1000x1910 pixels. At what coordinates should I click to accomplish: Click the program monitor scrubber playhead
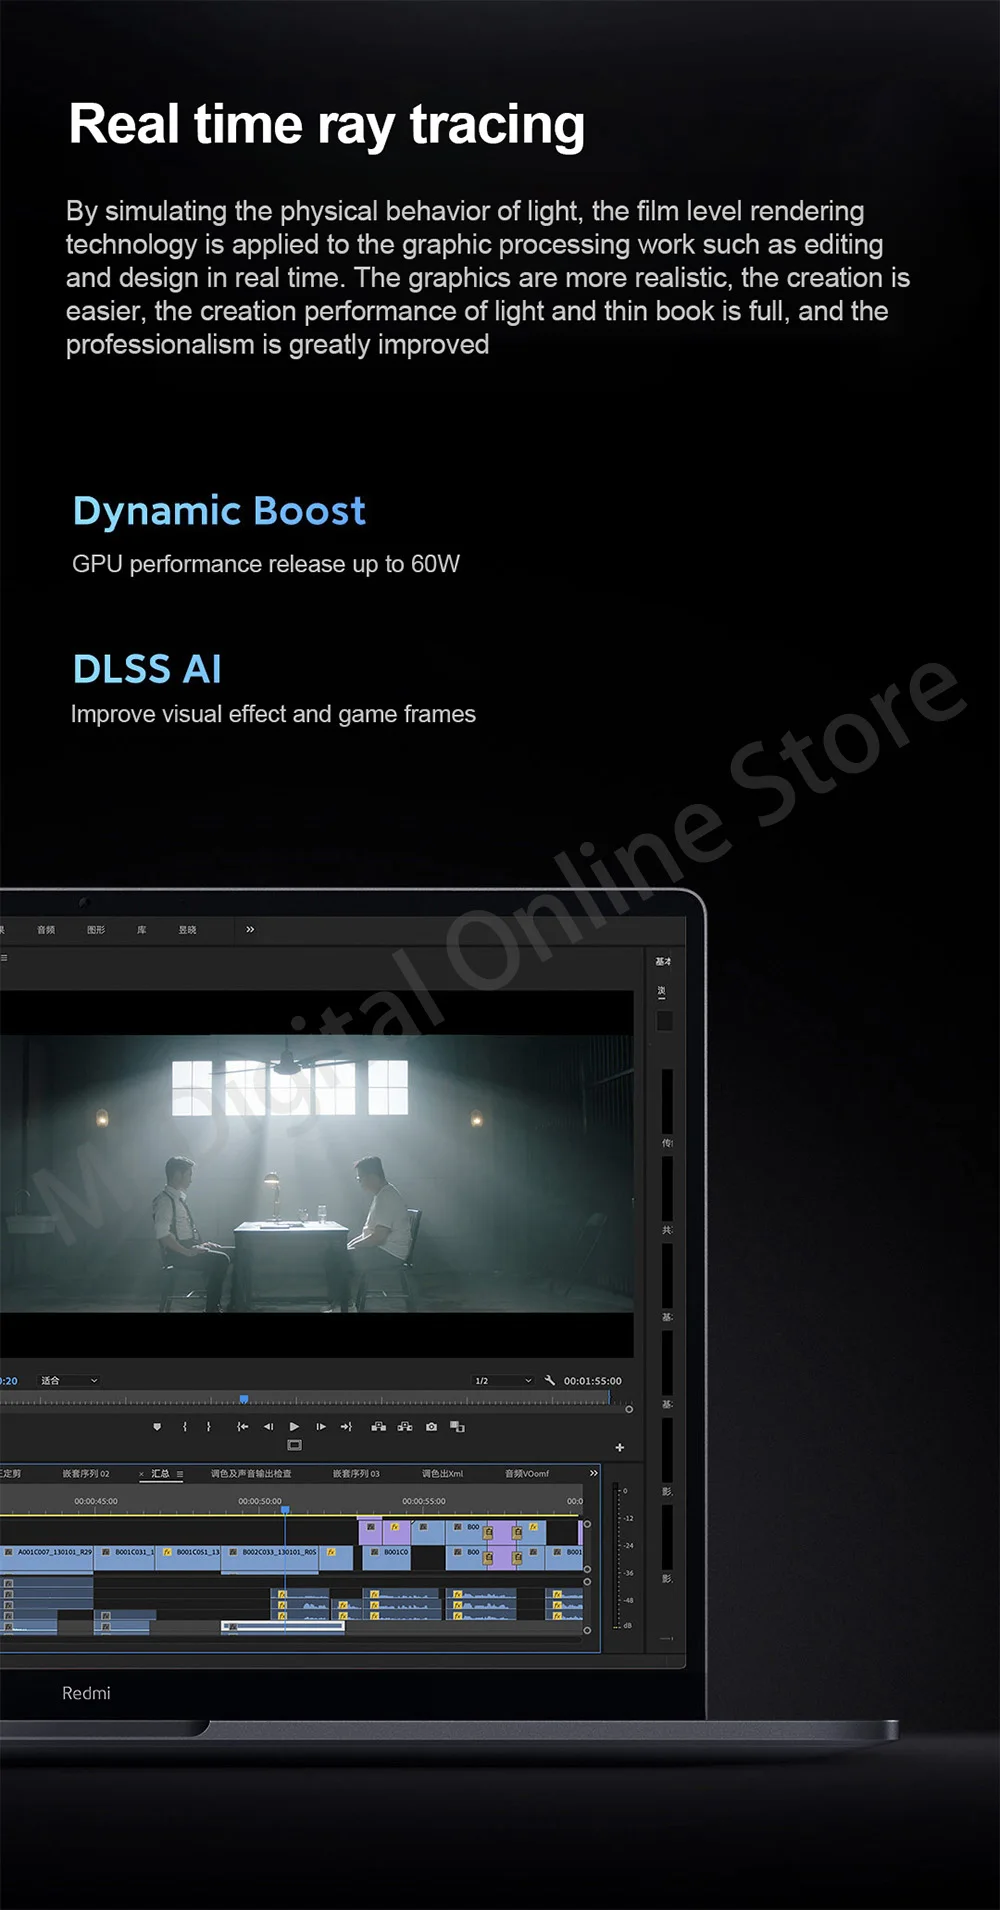coord(243,1399)
